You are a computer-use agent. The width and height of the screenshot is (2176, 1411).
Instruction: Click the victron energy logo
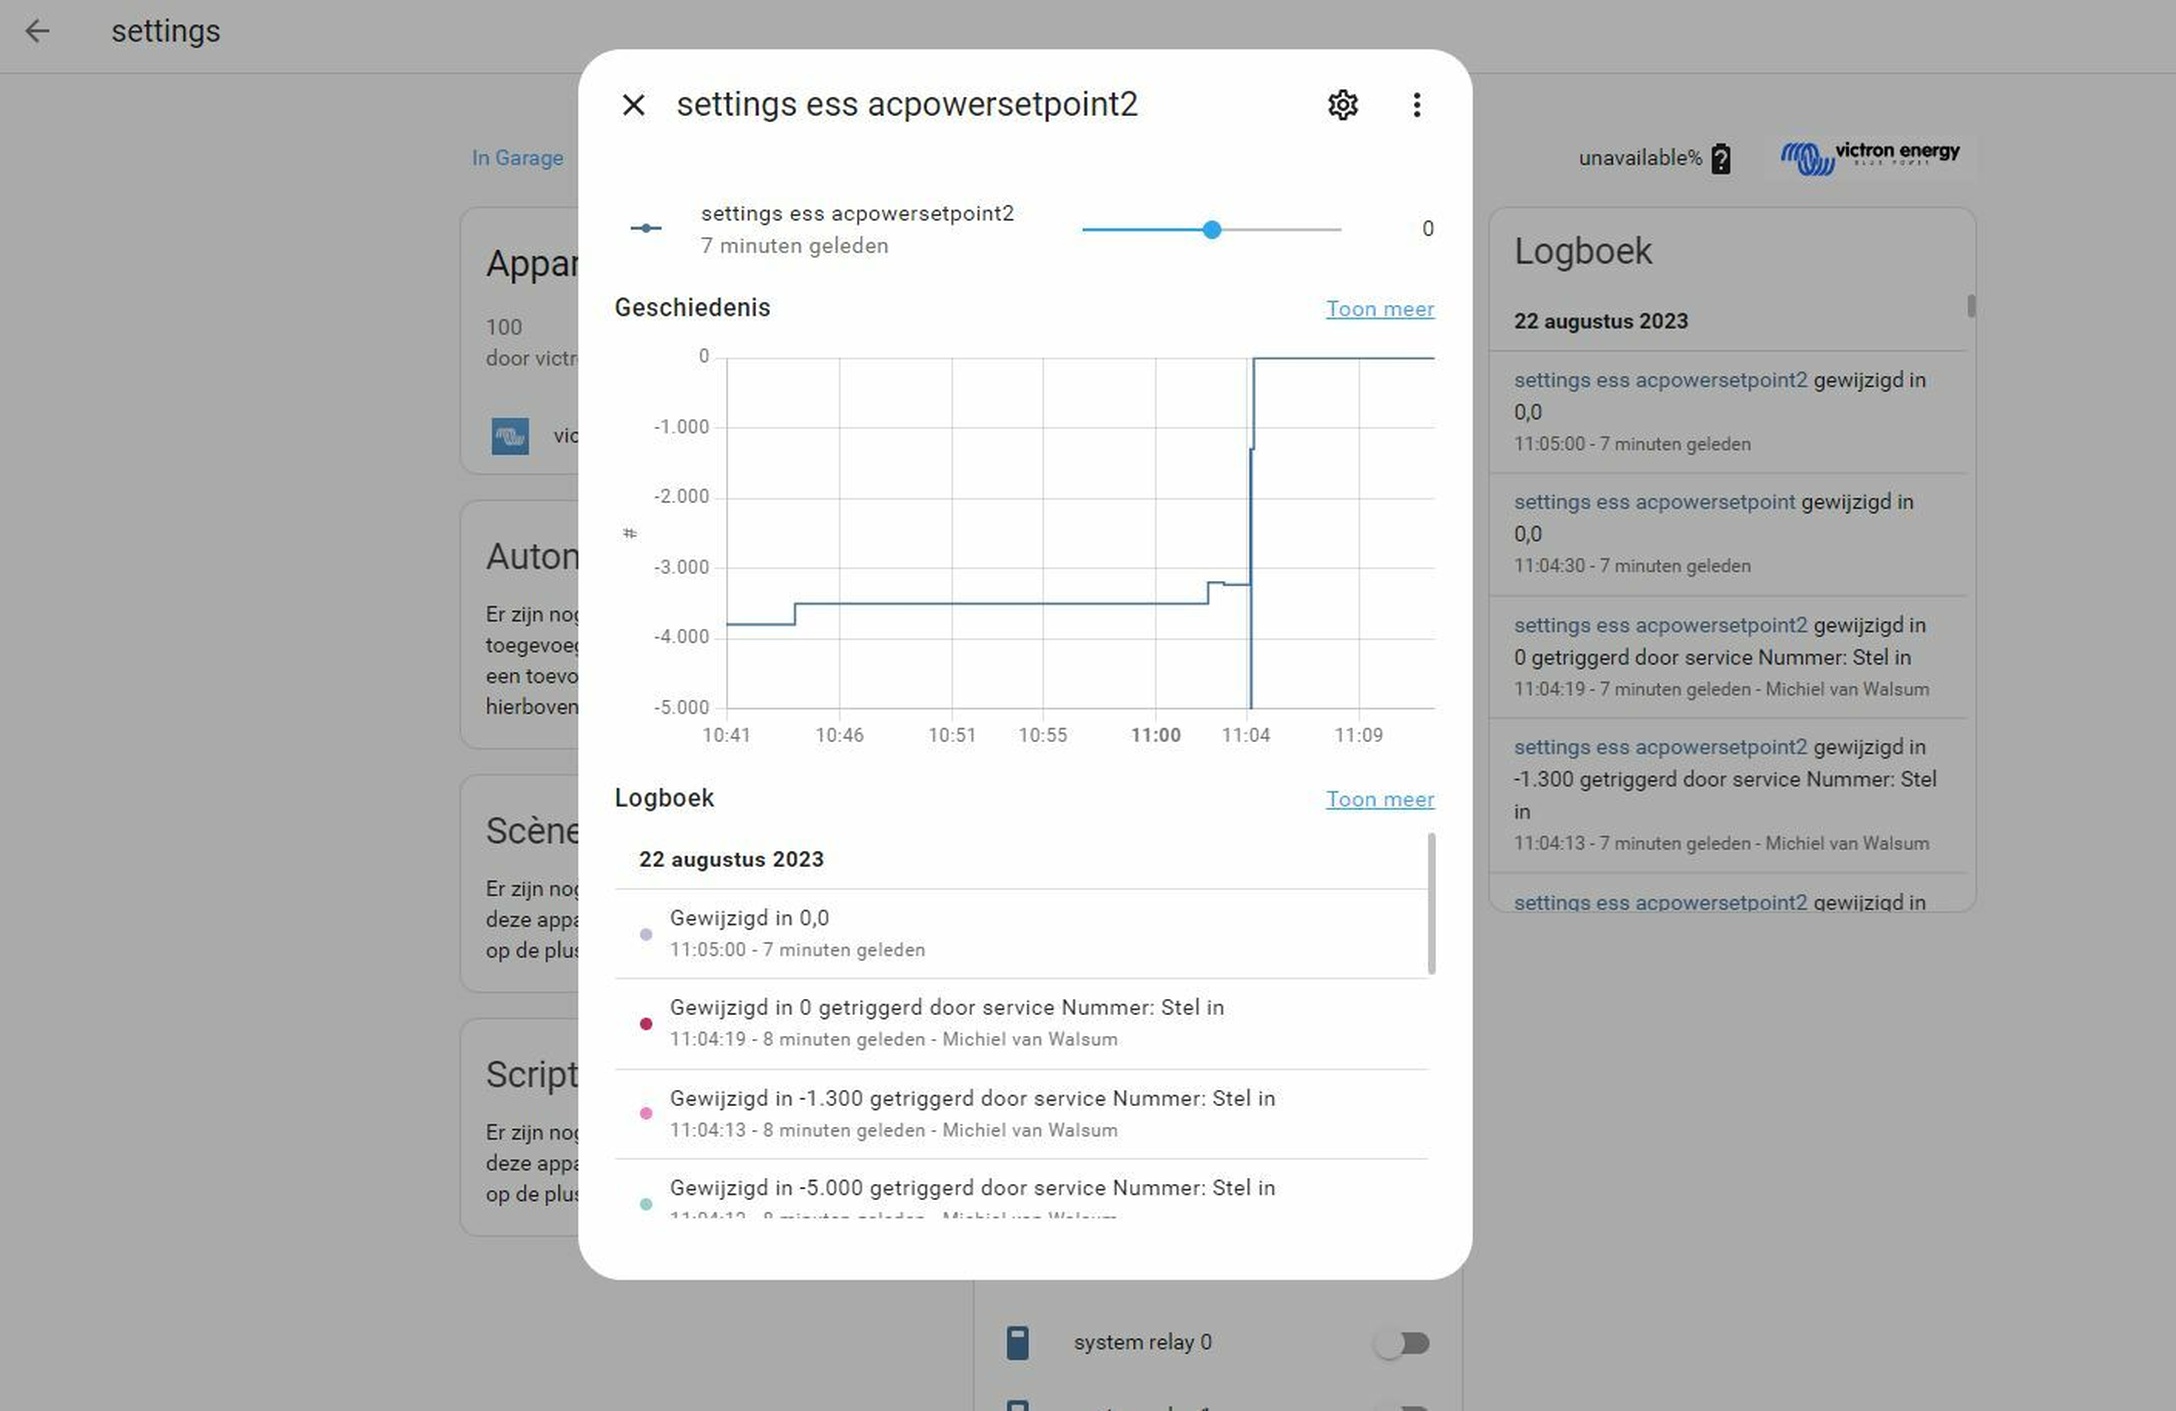coord(1869,156)
